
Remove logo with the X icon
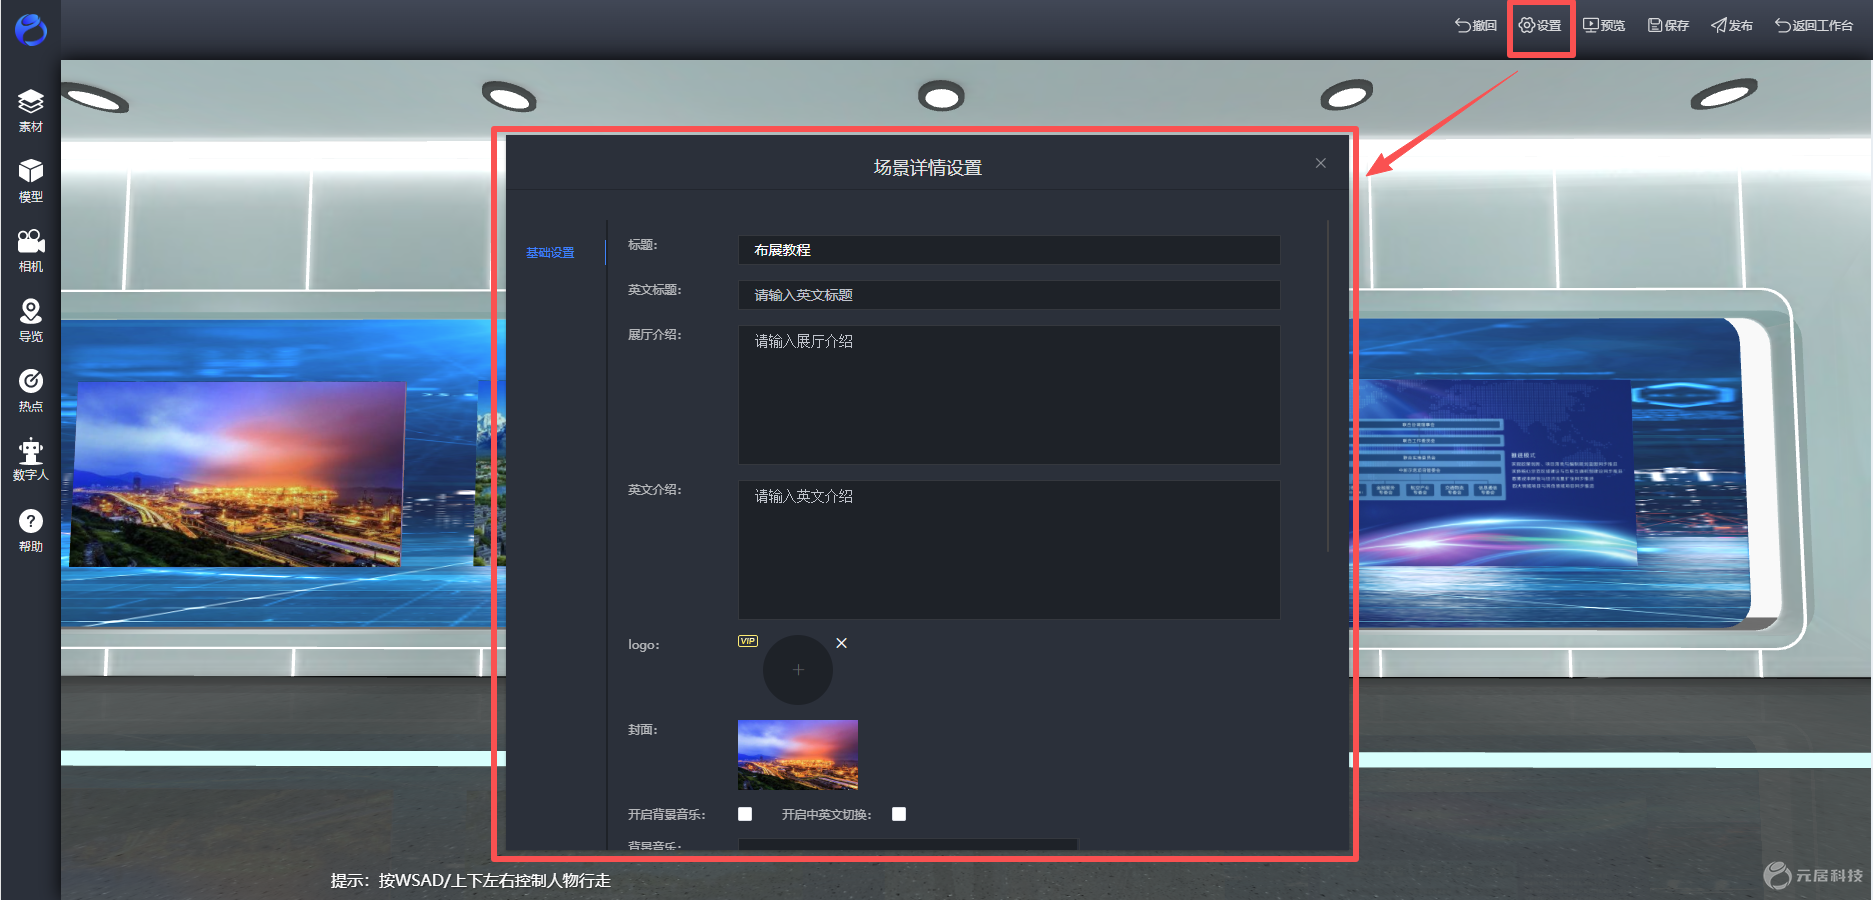[x=842, y=643]
